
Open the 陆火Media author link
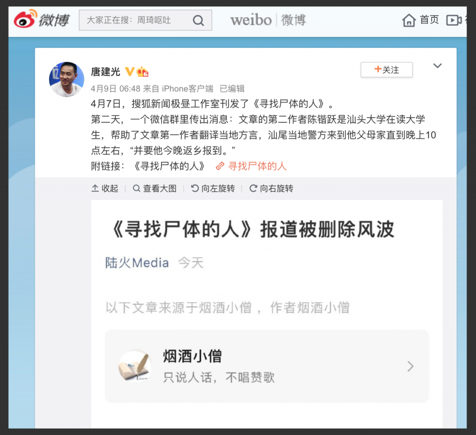click(x=137, y=263)
